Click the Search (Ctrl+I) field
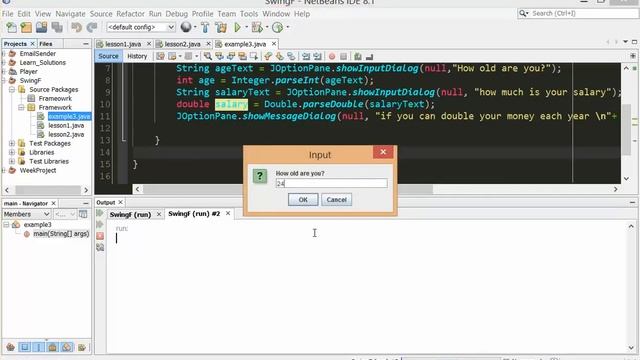Screen dimensions: 640x360 [578, 13]
